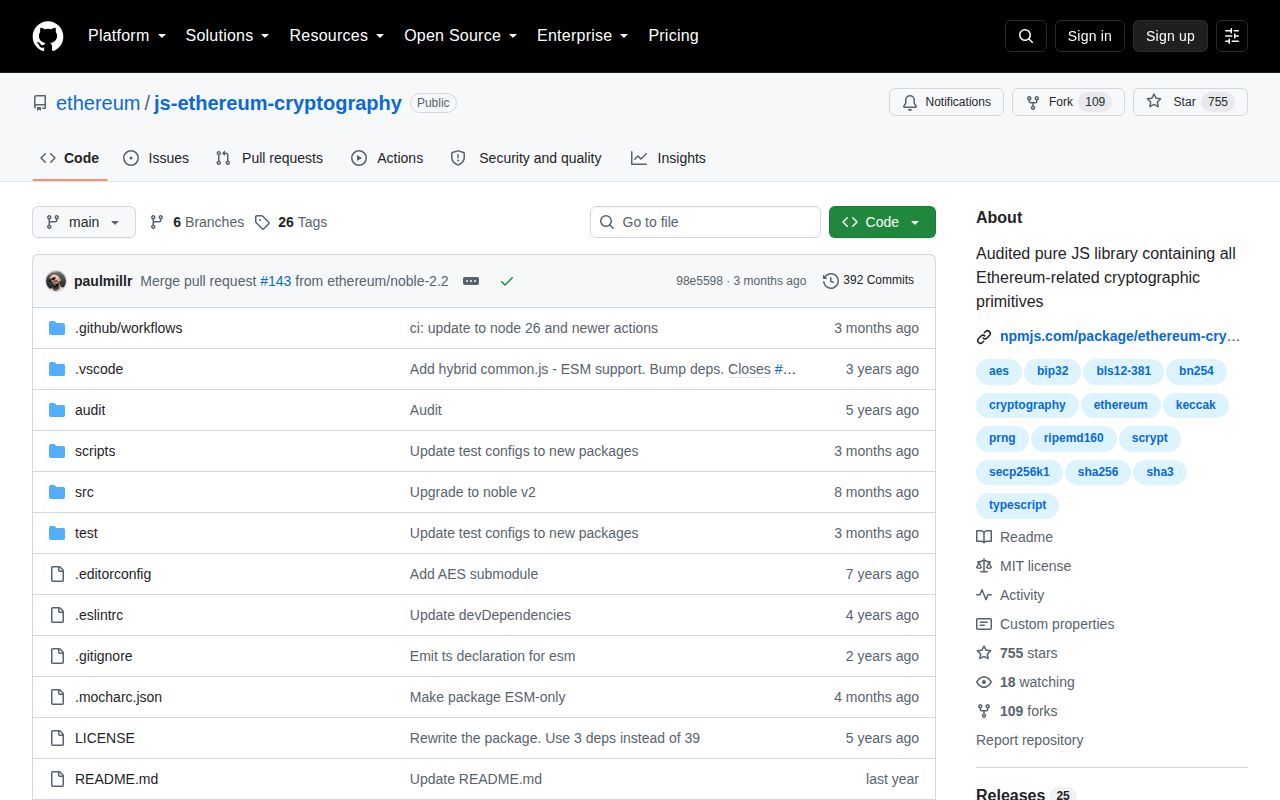The width and height of the screenshot is (1280, 800).
Task: Click the audit folder icon
Action: point(57,410)
